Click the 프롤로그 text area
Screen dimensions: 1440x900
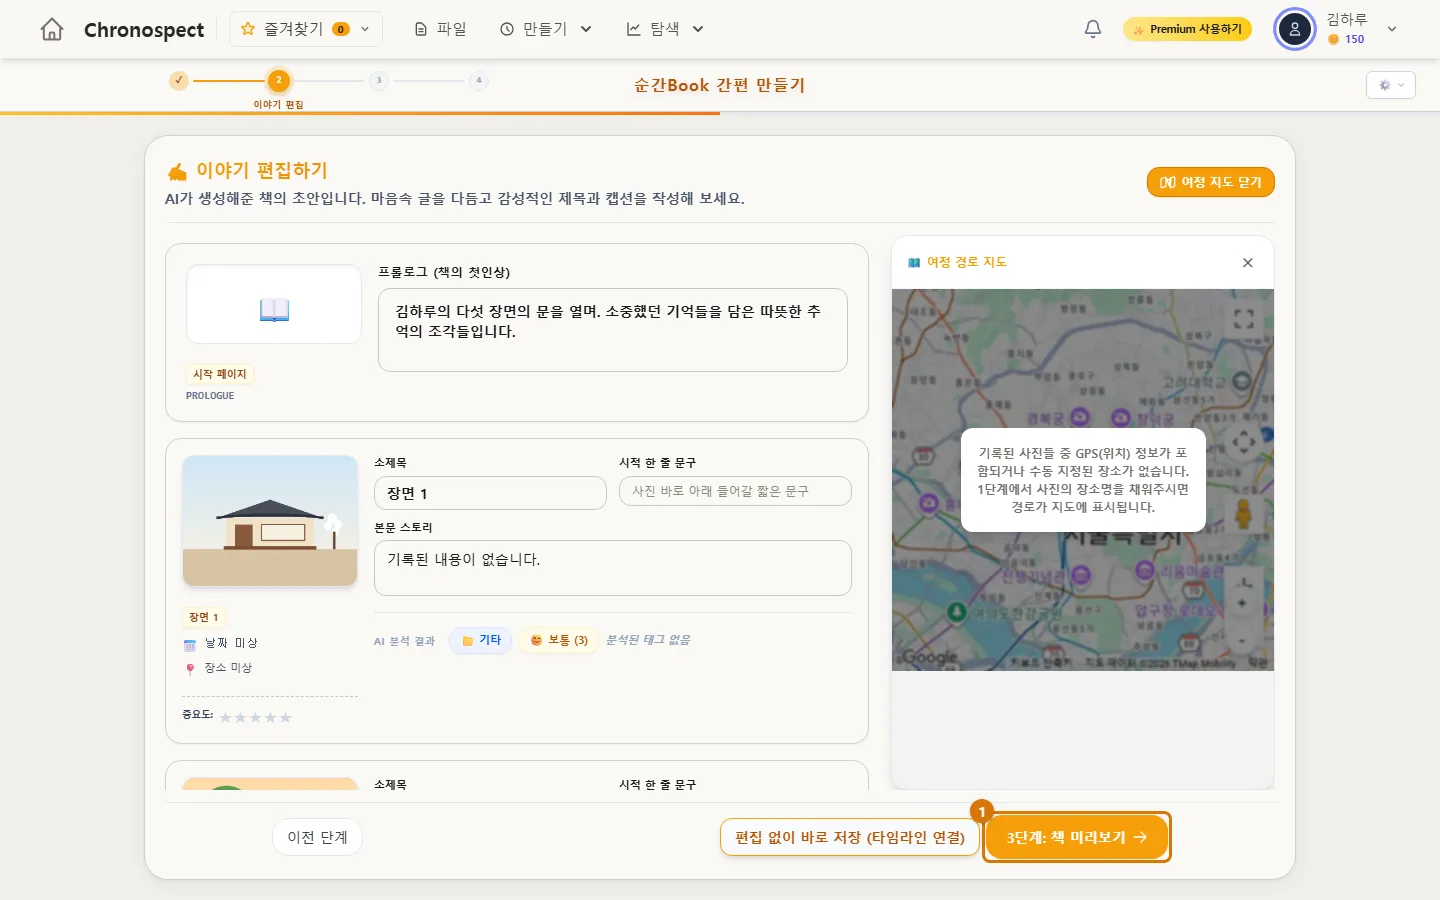tap(613, 330)
